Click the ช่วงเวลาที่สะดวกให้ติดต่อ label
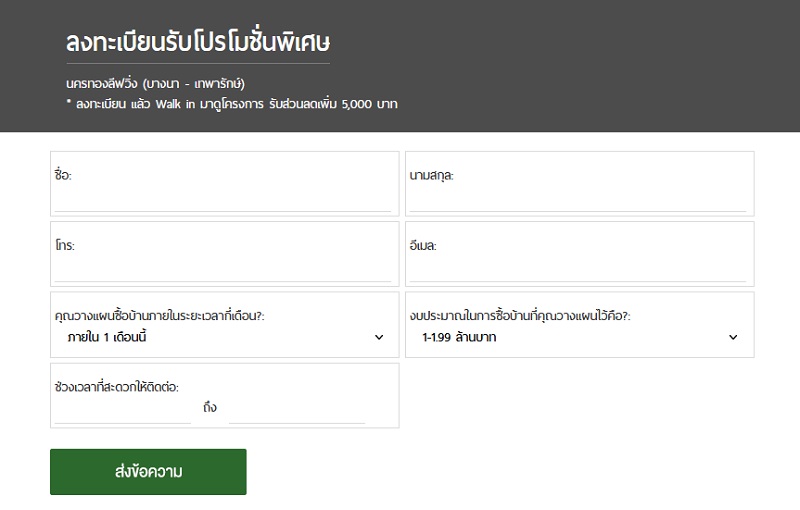800x510 pixels. [117, 387]
